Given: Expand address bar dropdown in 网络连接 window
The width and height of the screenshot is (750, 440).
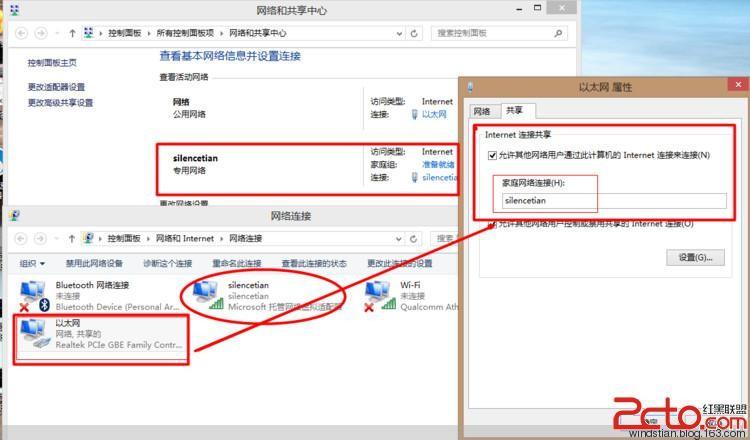Looking at the screenshot, I should pos(398,238).
